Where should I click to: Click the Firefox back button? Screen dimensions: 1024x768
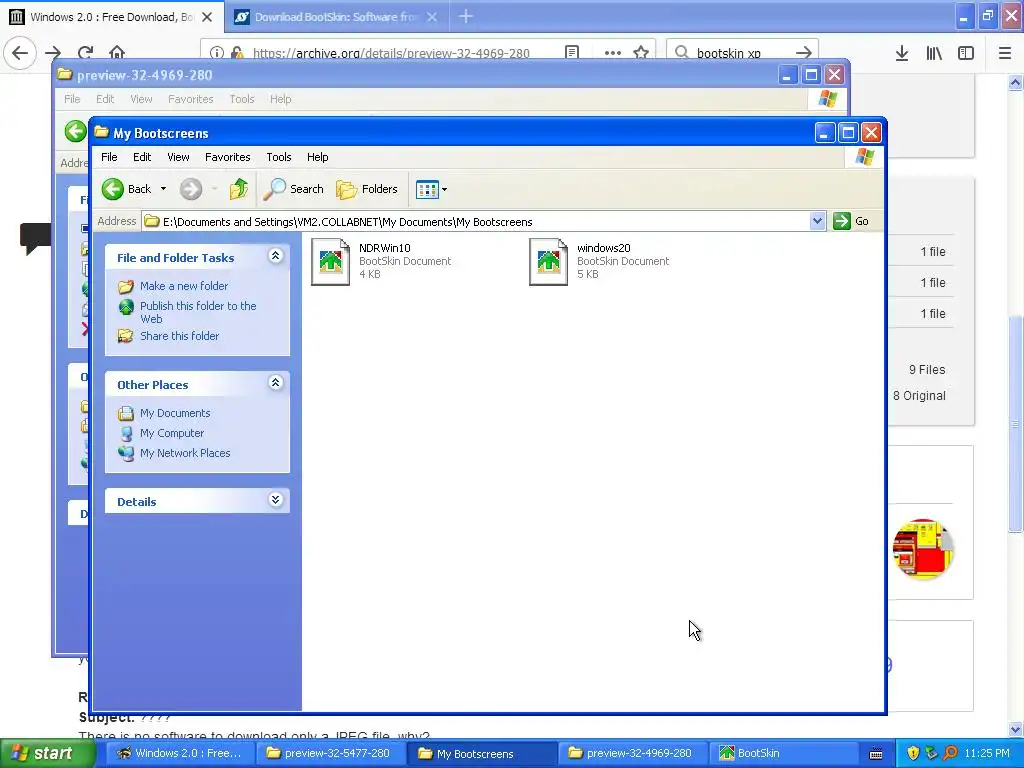[x=20, y=52]
